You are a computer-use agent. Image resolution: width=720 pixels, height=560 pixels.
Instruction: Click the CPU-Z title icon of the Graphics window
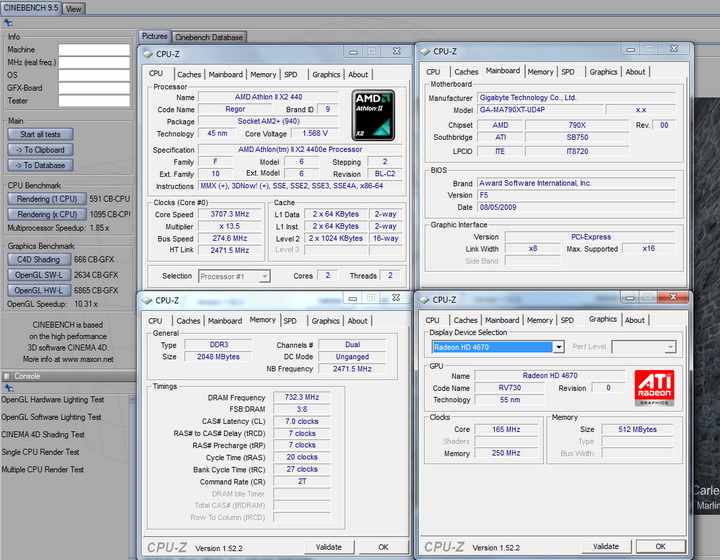425,299
